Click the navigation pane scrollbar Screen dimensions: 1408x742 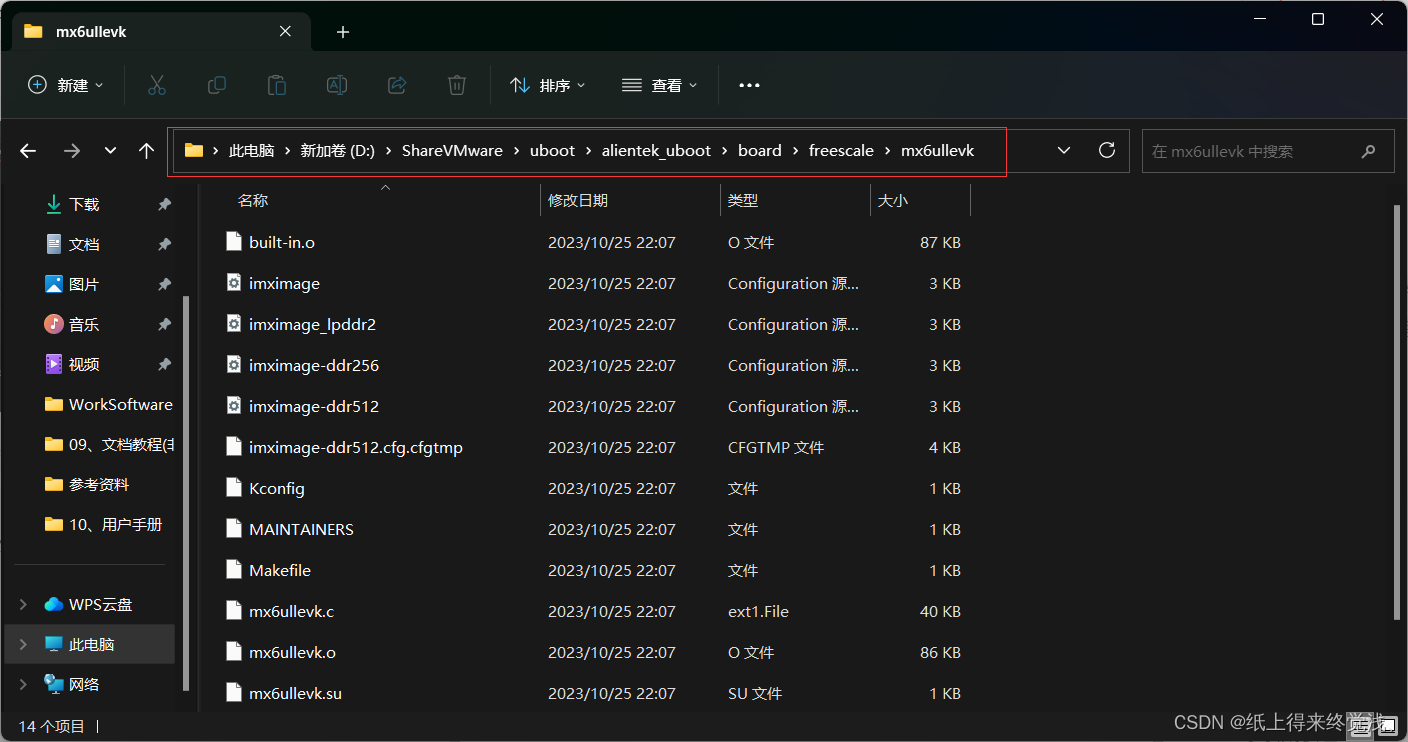[186, 492]
